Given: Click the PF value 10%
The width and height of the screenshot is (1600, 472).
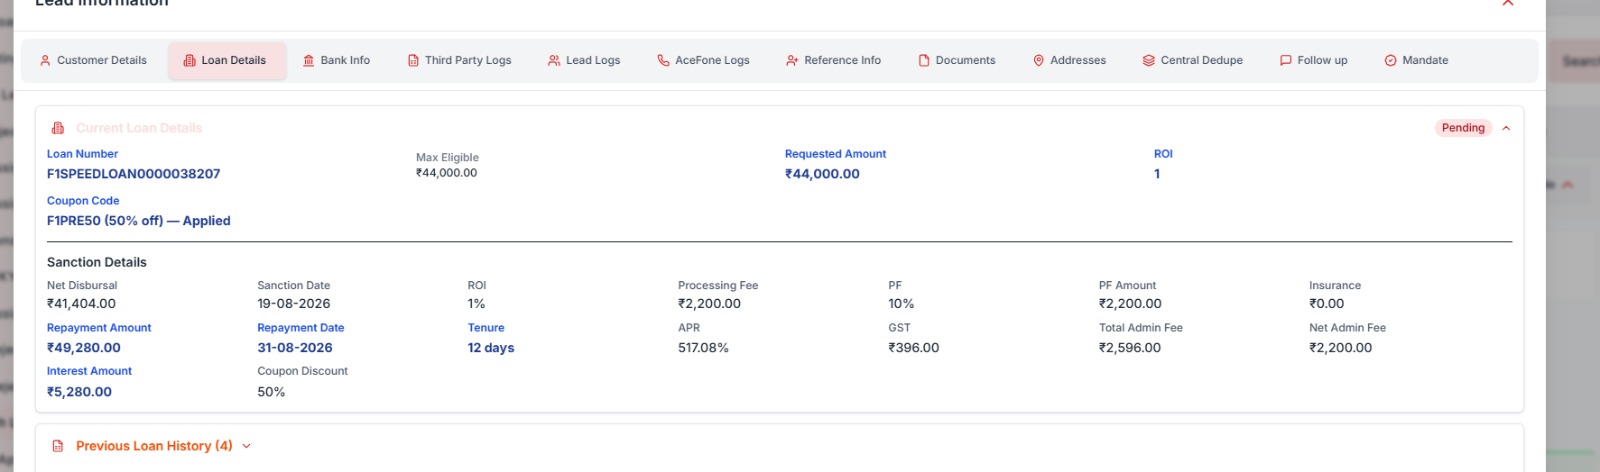Looking at the screenshot, I should 901,304.
